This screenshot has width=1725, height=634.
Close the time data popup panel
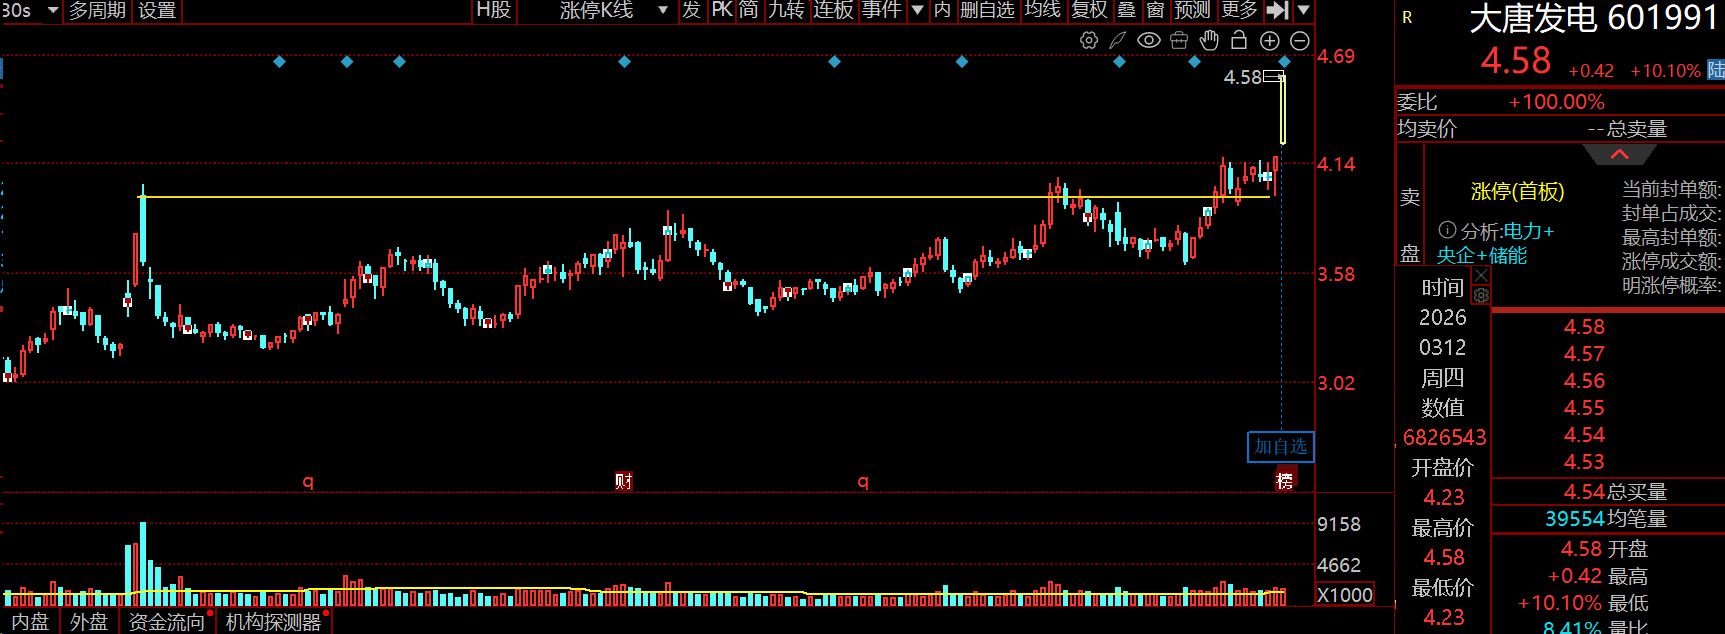click(1481, 275)
